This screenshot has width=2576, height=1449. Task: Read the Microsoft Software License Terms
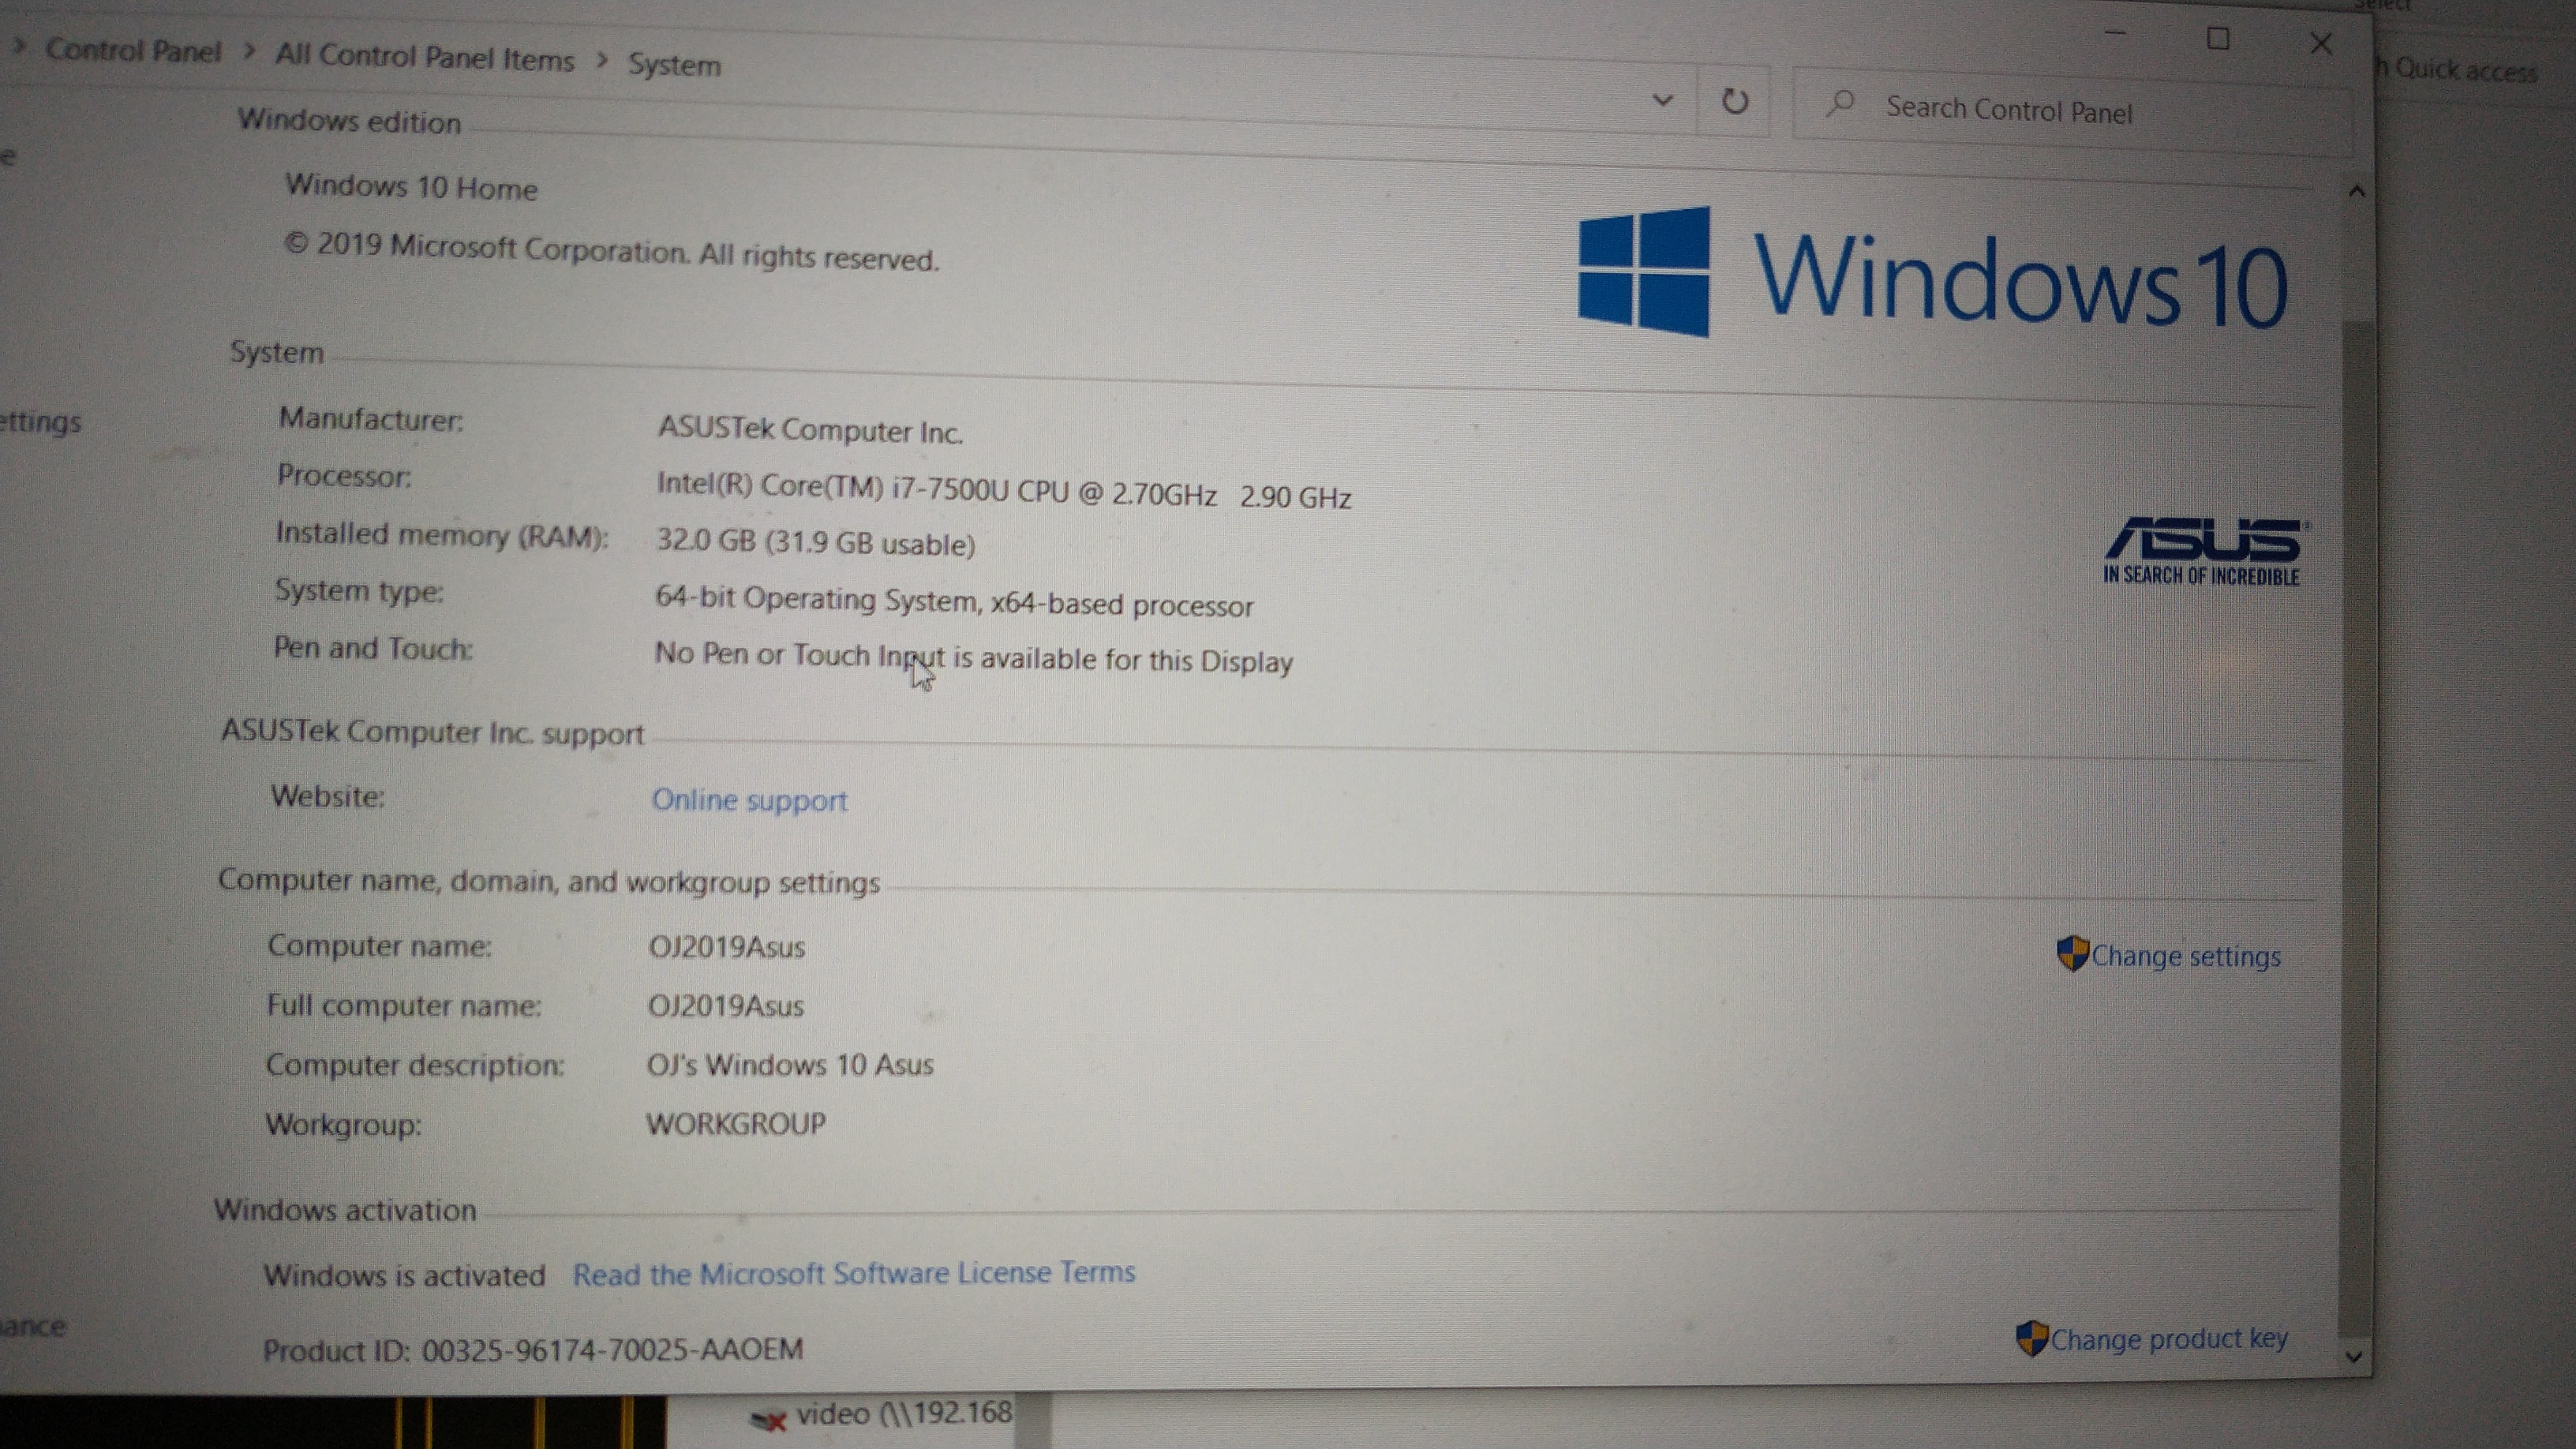coord(854,1273)
